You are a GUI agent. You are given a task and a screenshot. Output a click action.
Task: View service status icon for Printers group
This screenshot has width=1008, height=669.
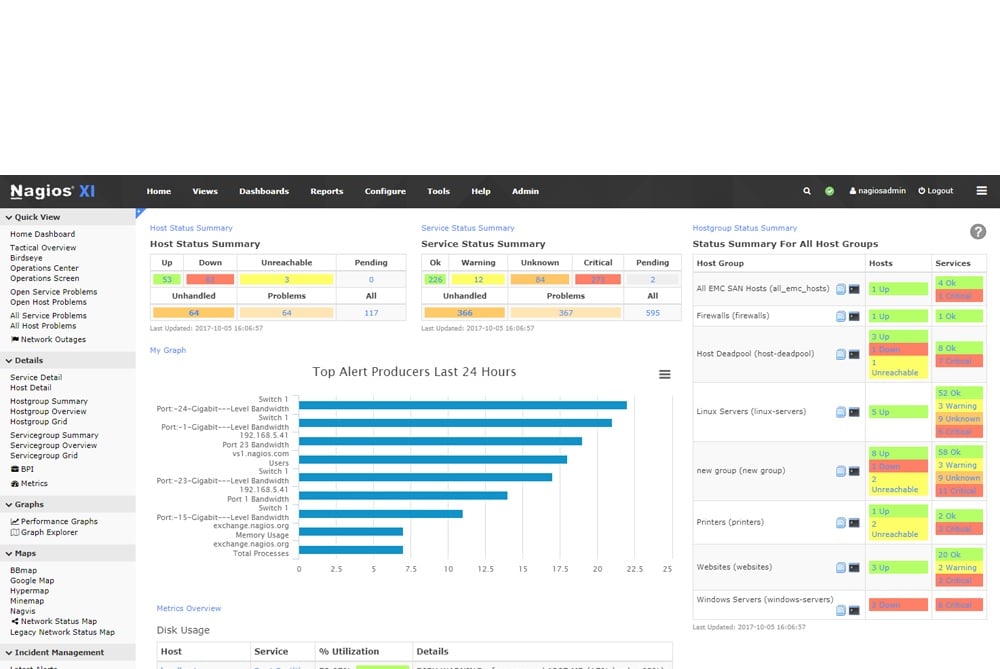click(x=840, y=522)
